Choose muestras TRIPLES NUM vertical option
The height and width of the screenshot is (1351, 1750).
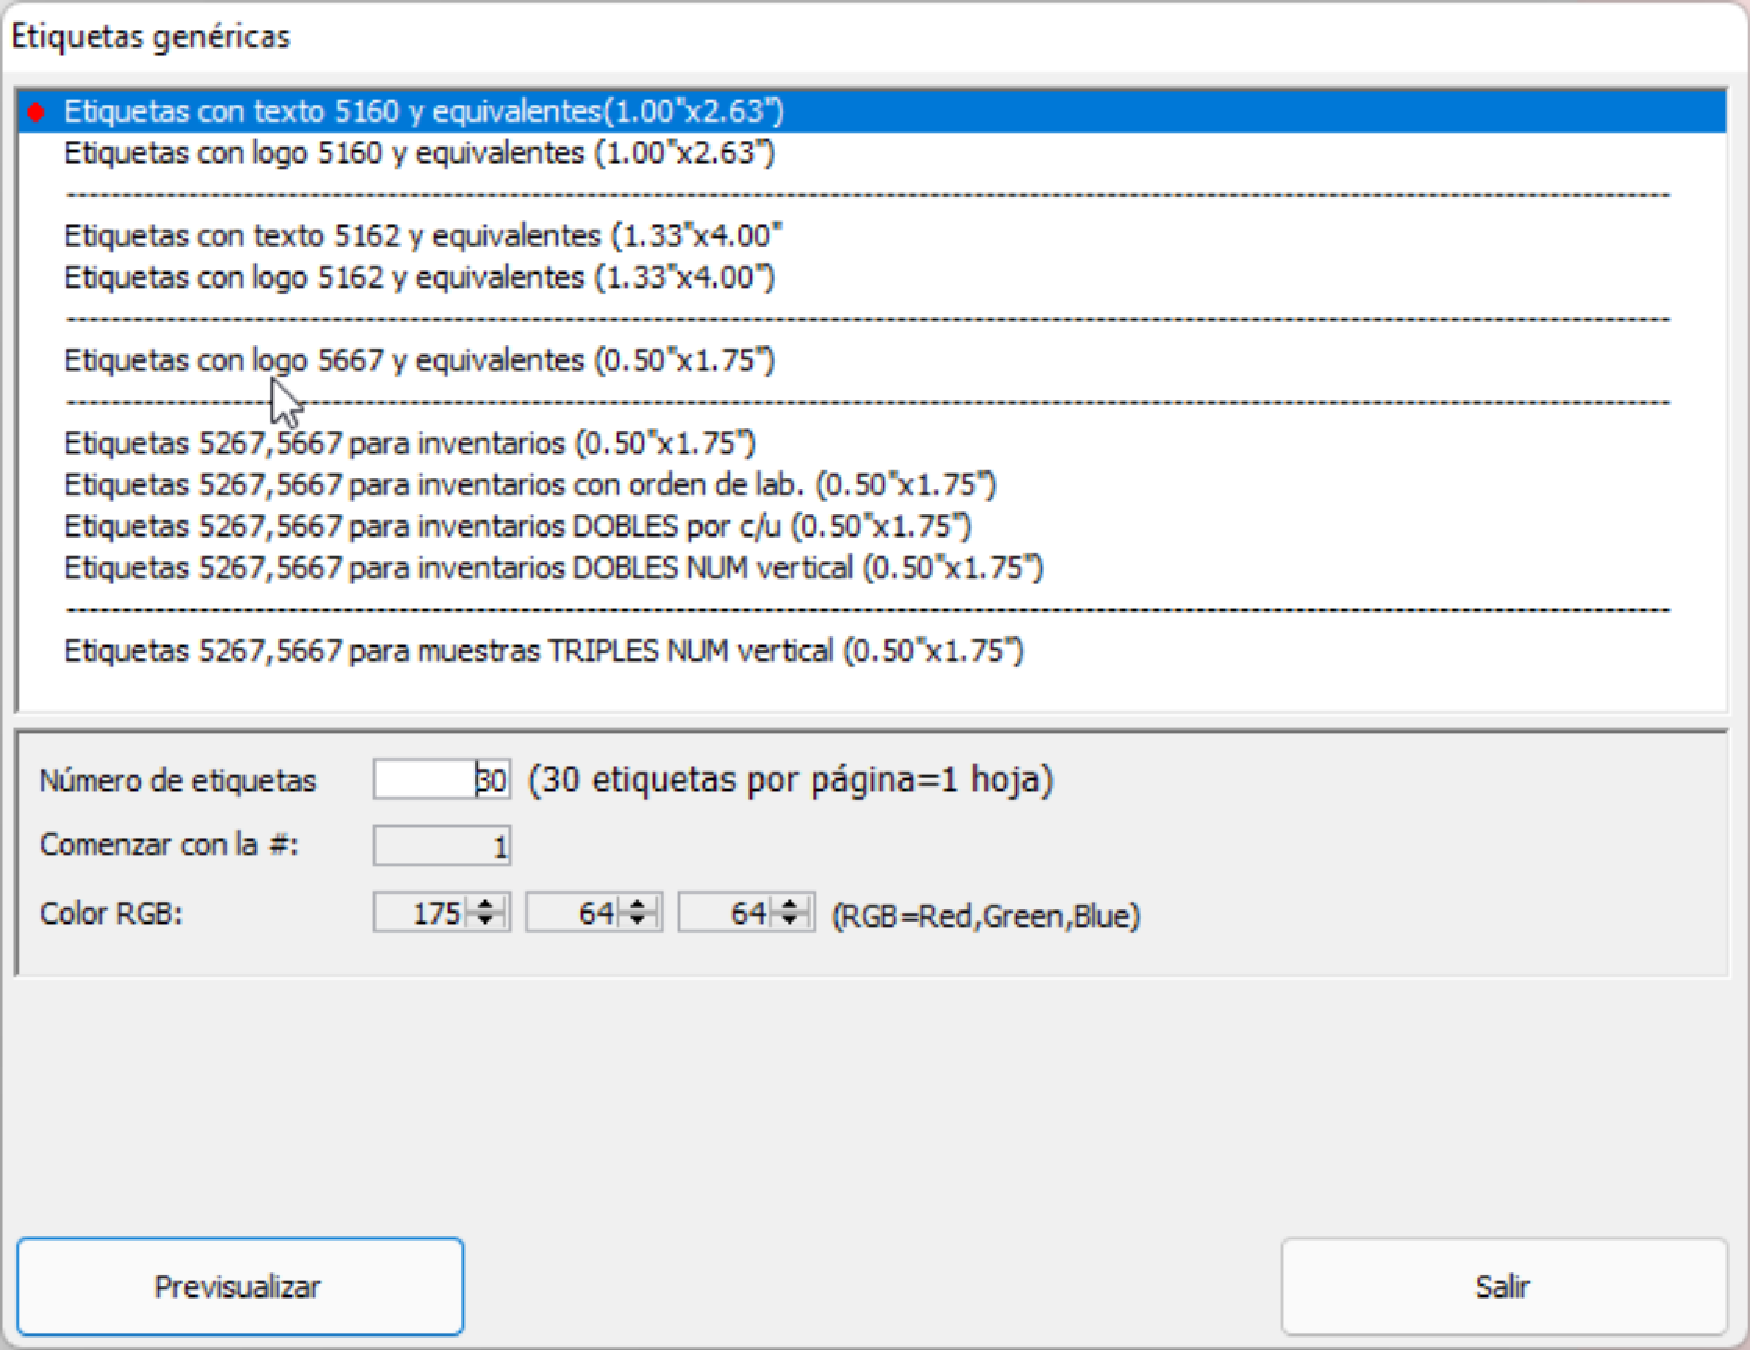click(x=543, y=651)
